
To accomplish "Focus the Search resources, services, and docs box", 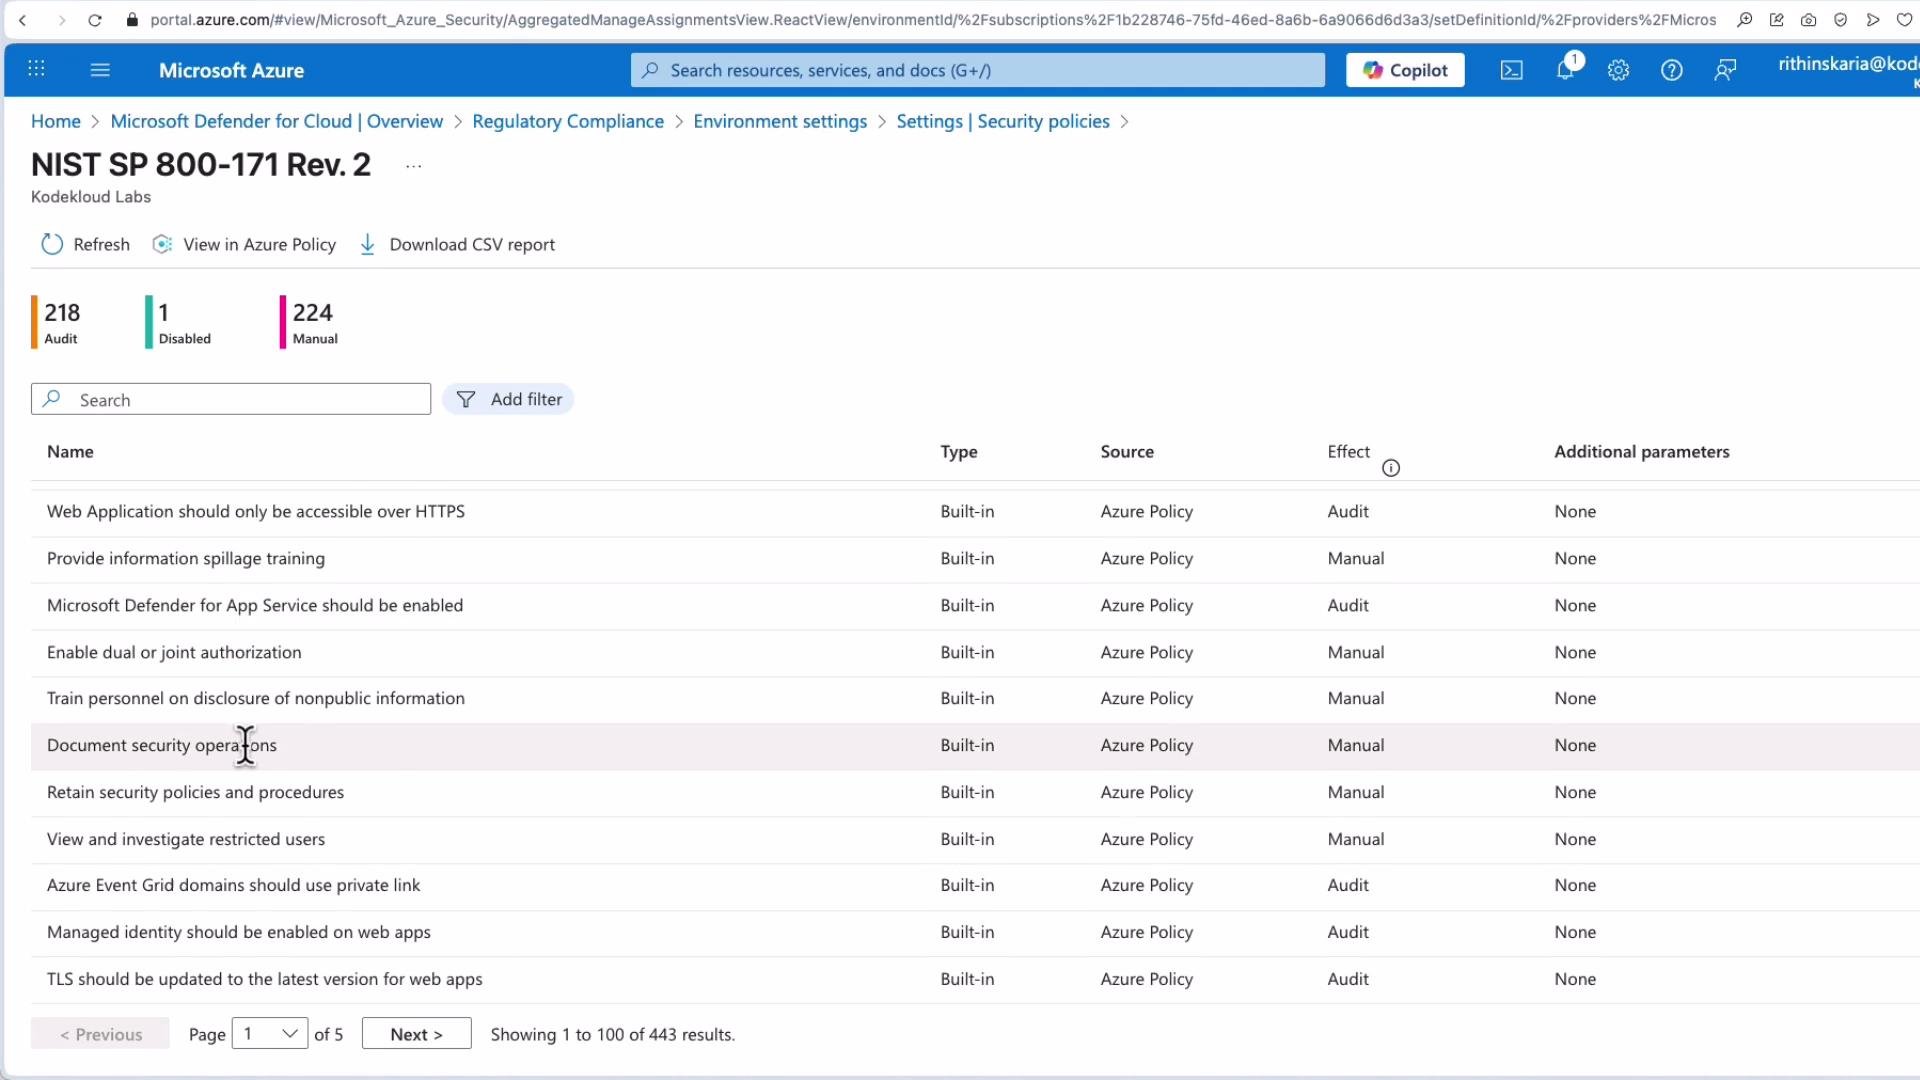I will pos(977,70).
